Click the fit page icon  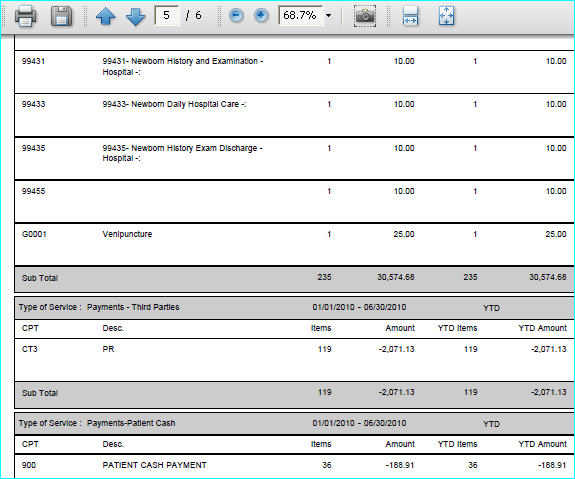pos(446,16)
